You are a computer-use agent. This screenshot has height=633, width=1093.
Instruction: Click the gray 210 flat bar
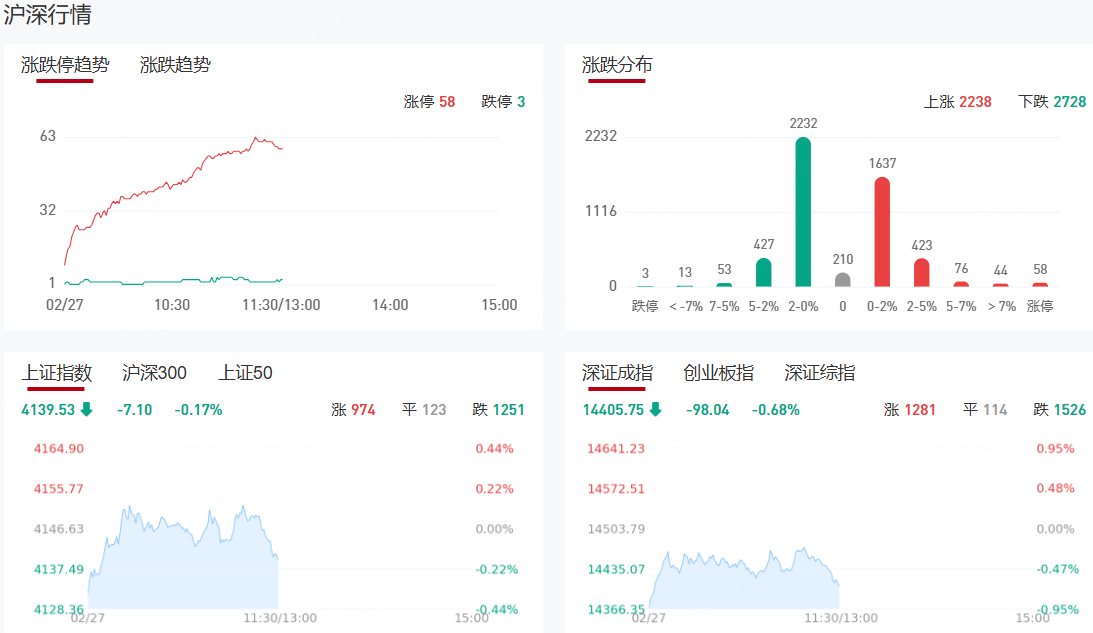point(842,280)
